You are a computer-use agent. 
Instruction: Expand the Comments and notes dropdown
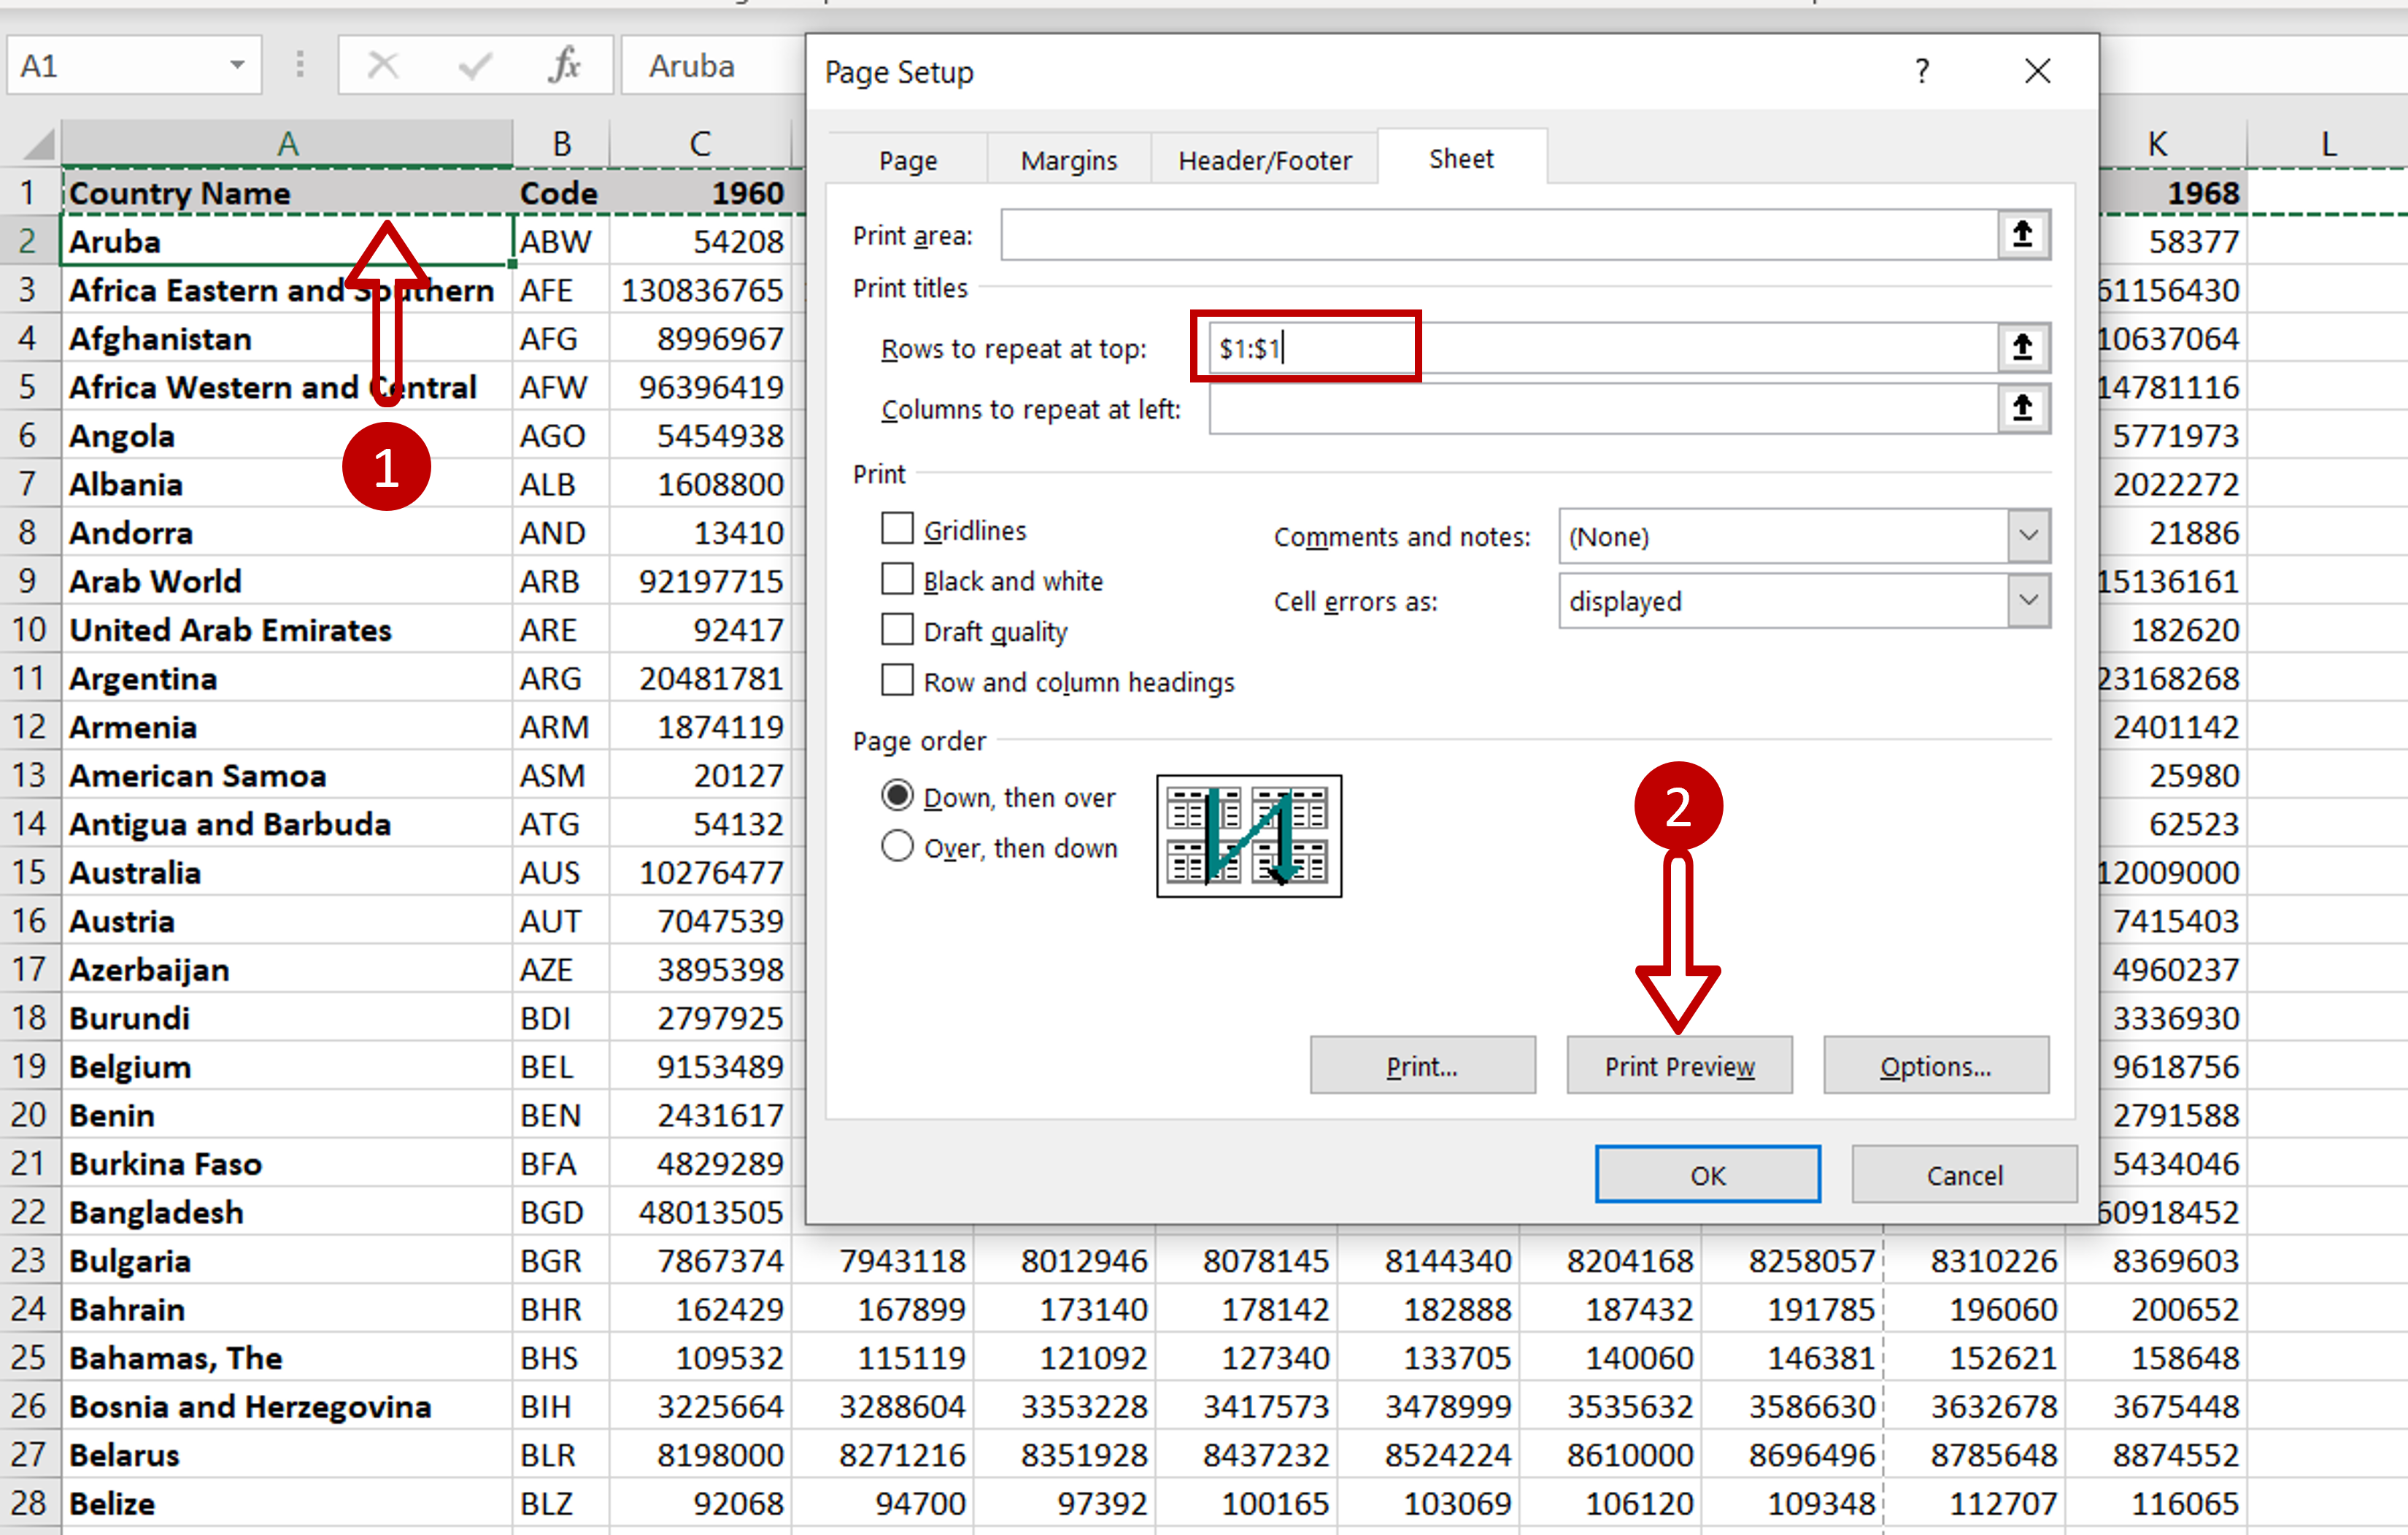pyautogui.click(x=2027, y=536)
